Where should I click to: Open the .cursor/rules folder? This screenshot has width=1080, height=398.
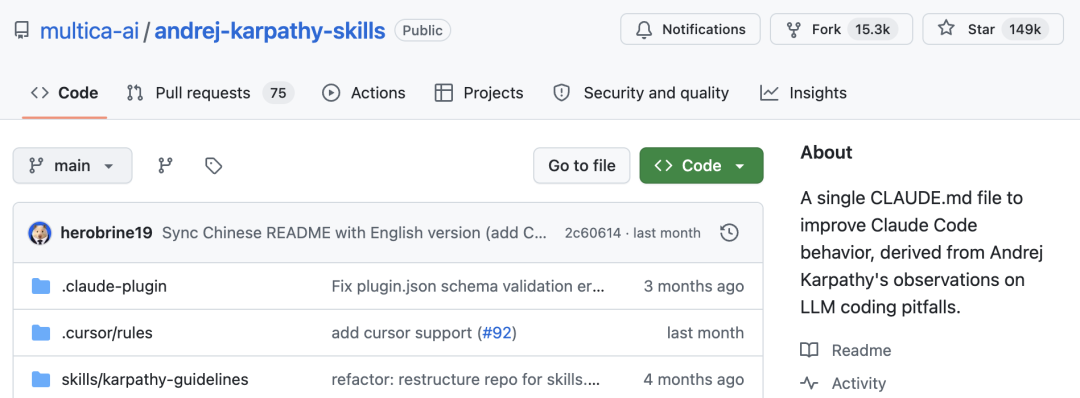[107, 333]
